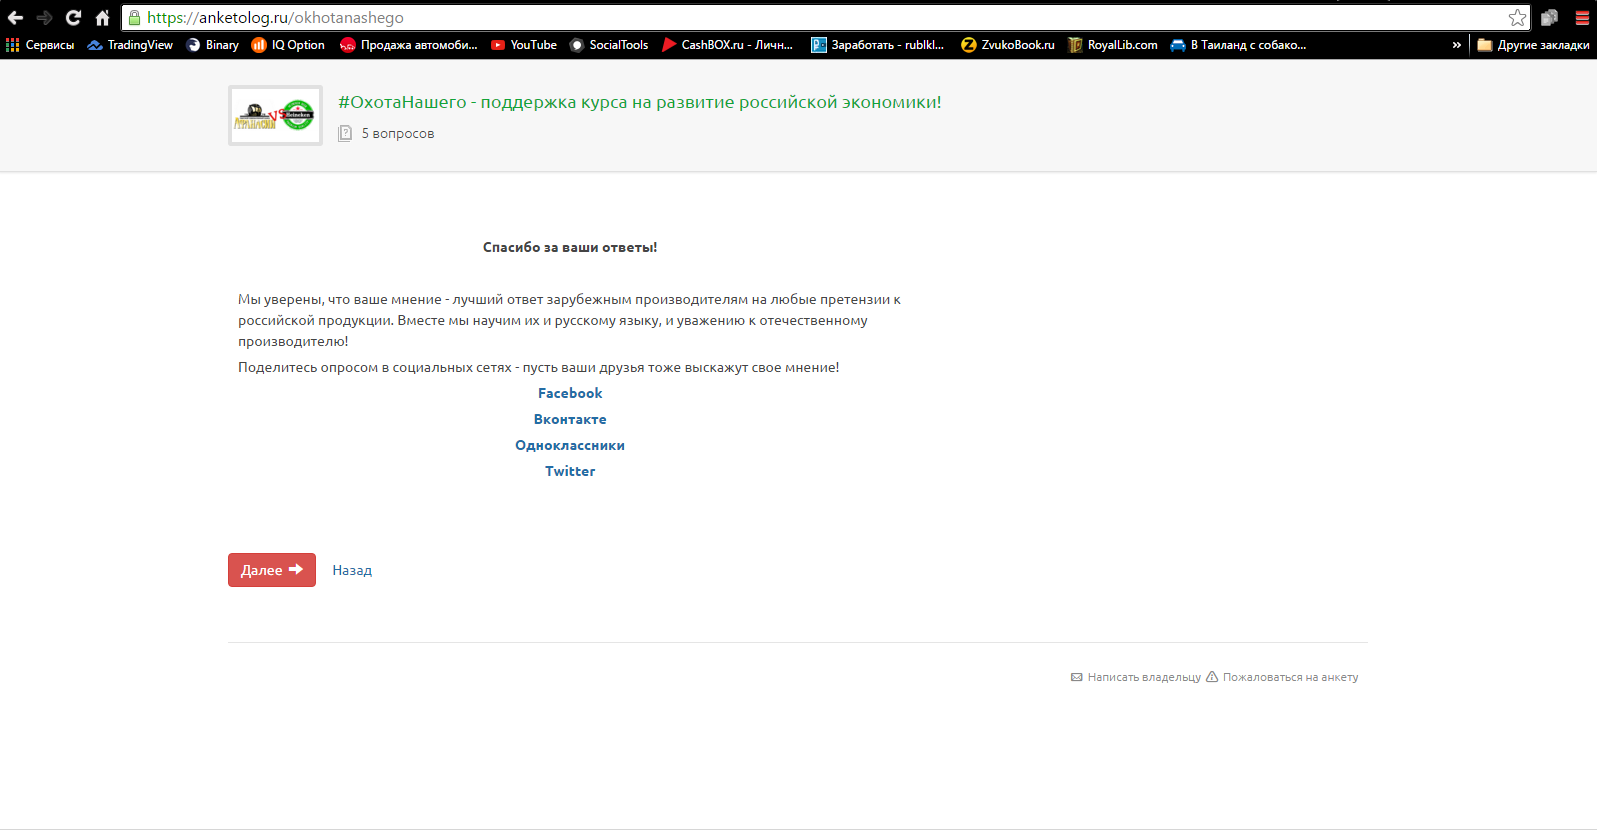The height and width of the screenshot is (830, 1597).
Task: Go to the browser home page
Action: coord(102,18)
